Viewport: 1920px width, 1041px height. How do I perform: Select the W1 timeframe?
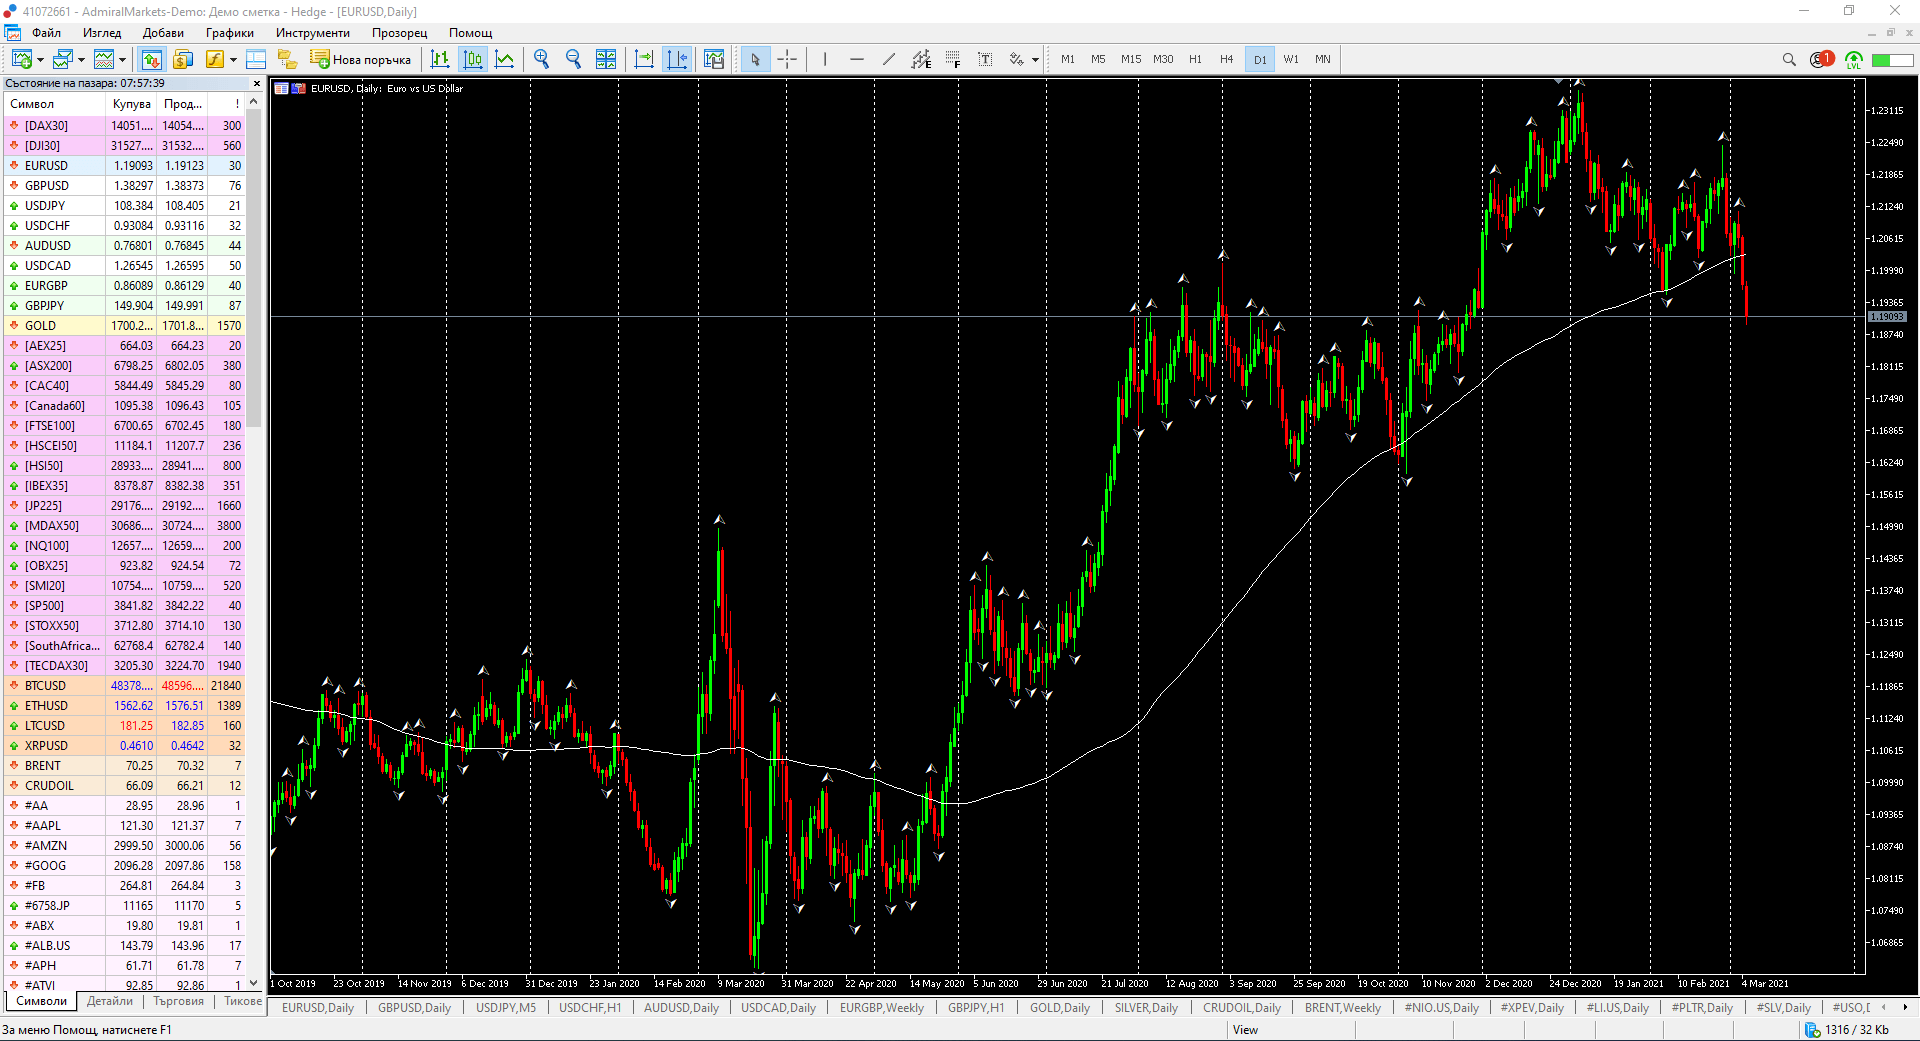tap(1291, 59)
